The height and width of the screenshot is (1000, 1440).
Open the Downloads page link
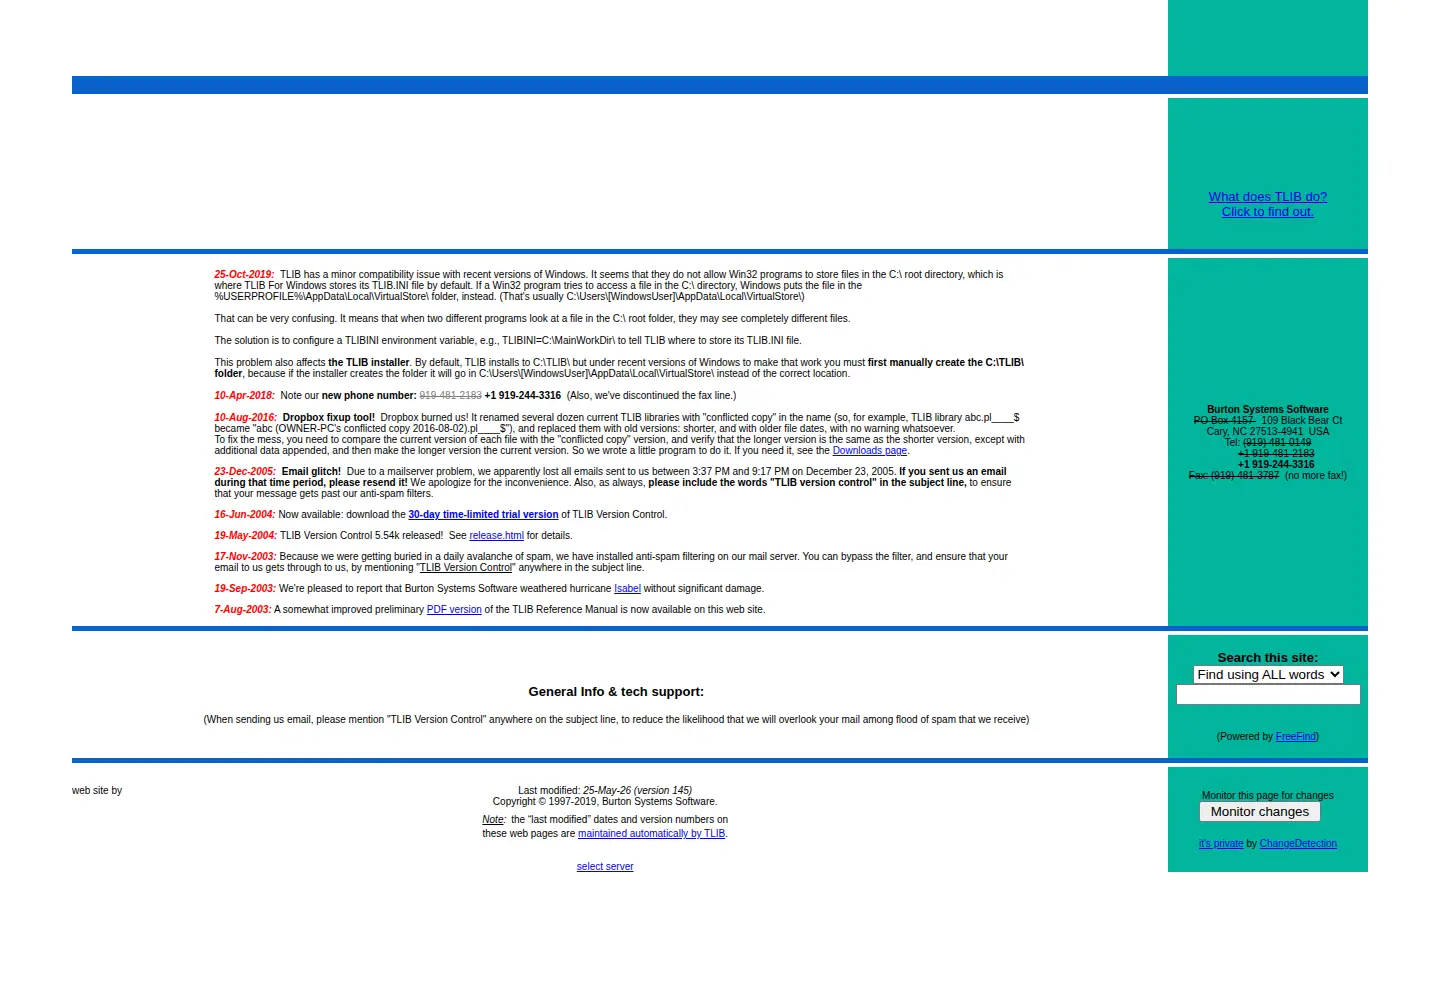[x=869, y=451]
